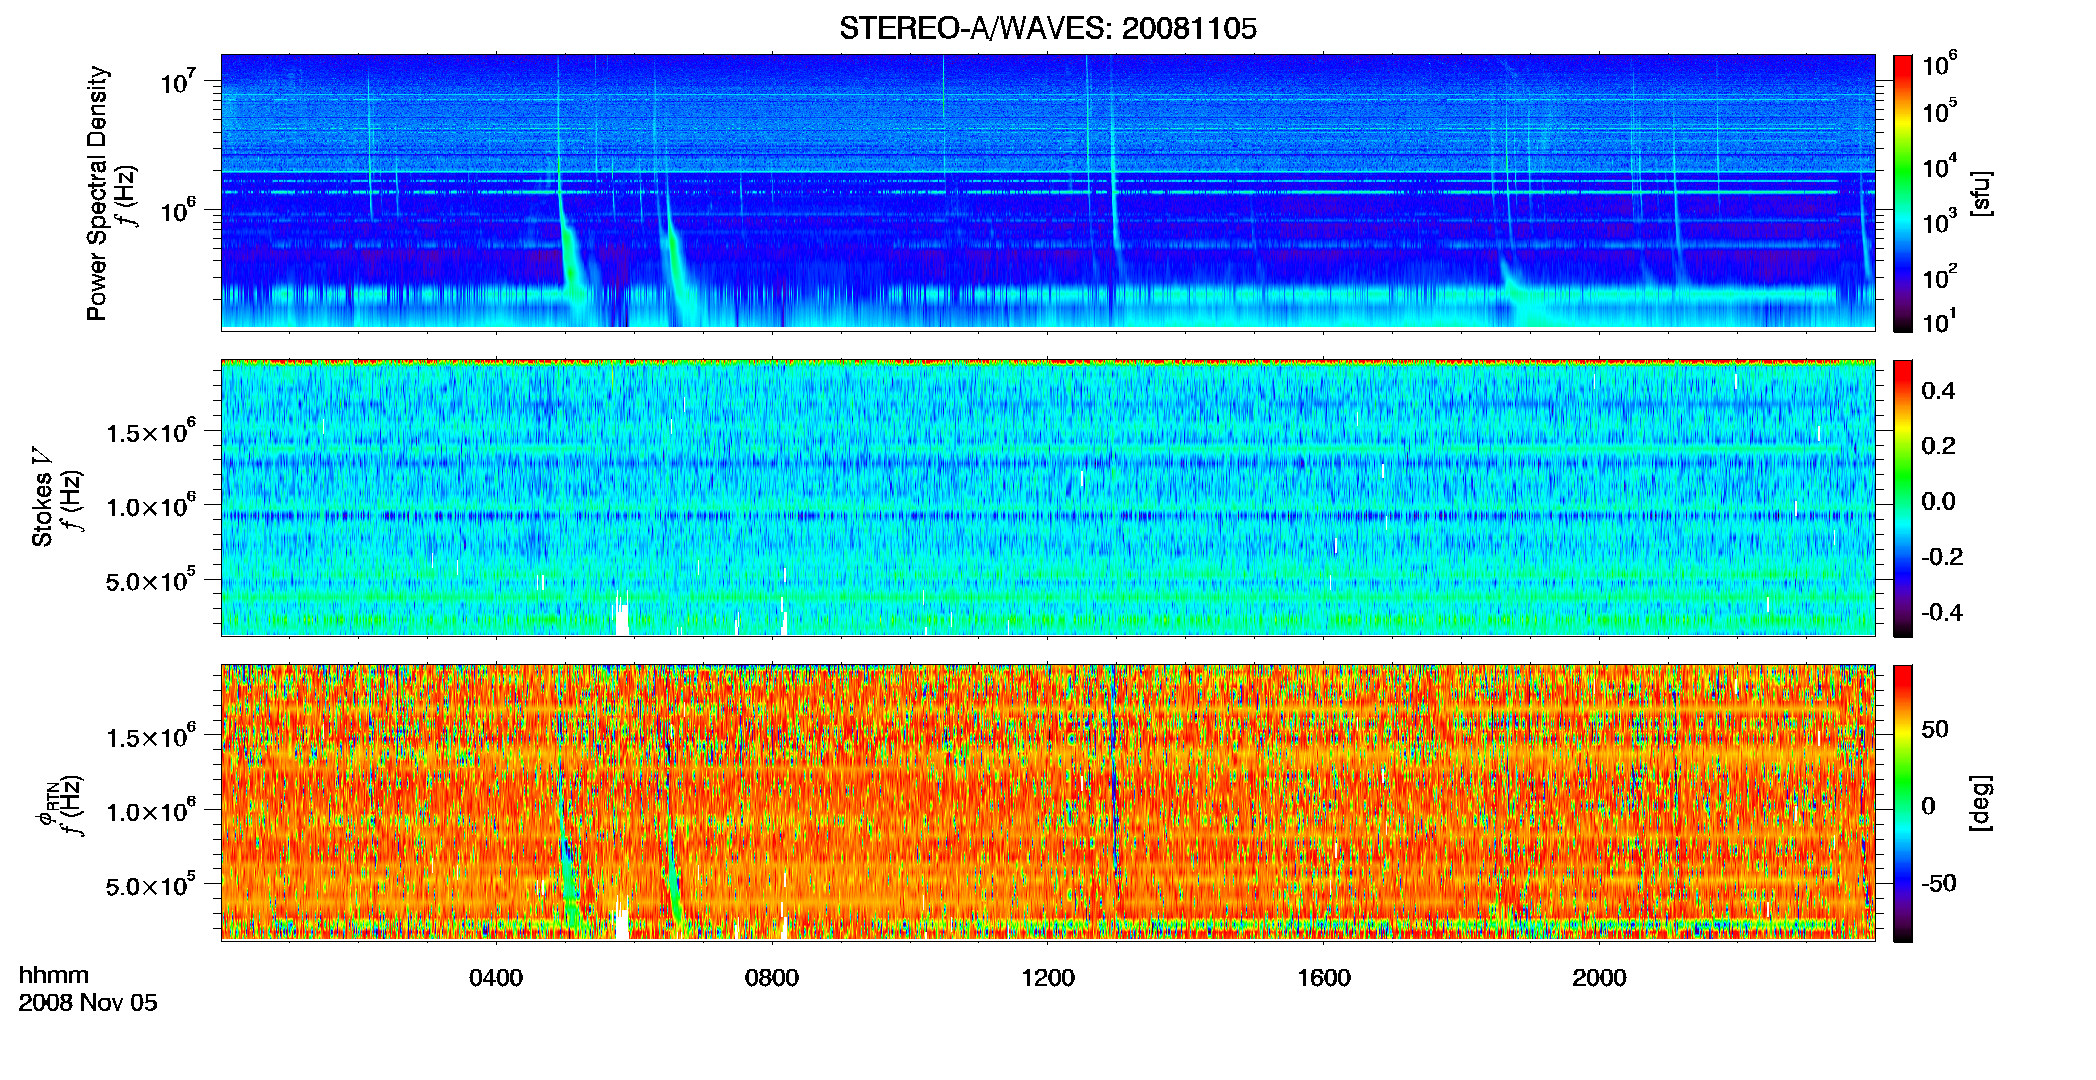Click the -0.2 label on the Stokes color bar
Image resolution: width=2096 pixels, height=1080 pixels.
(1942, 557)
